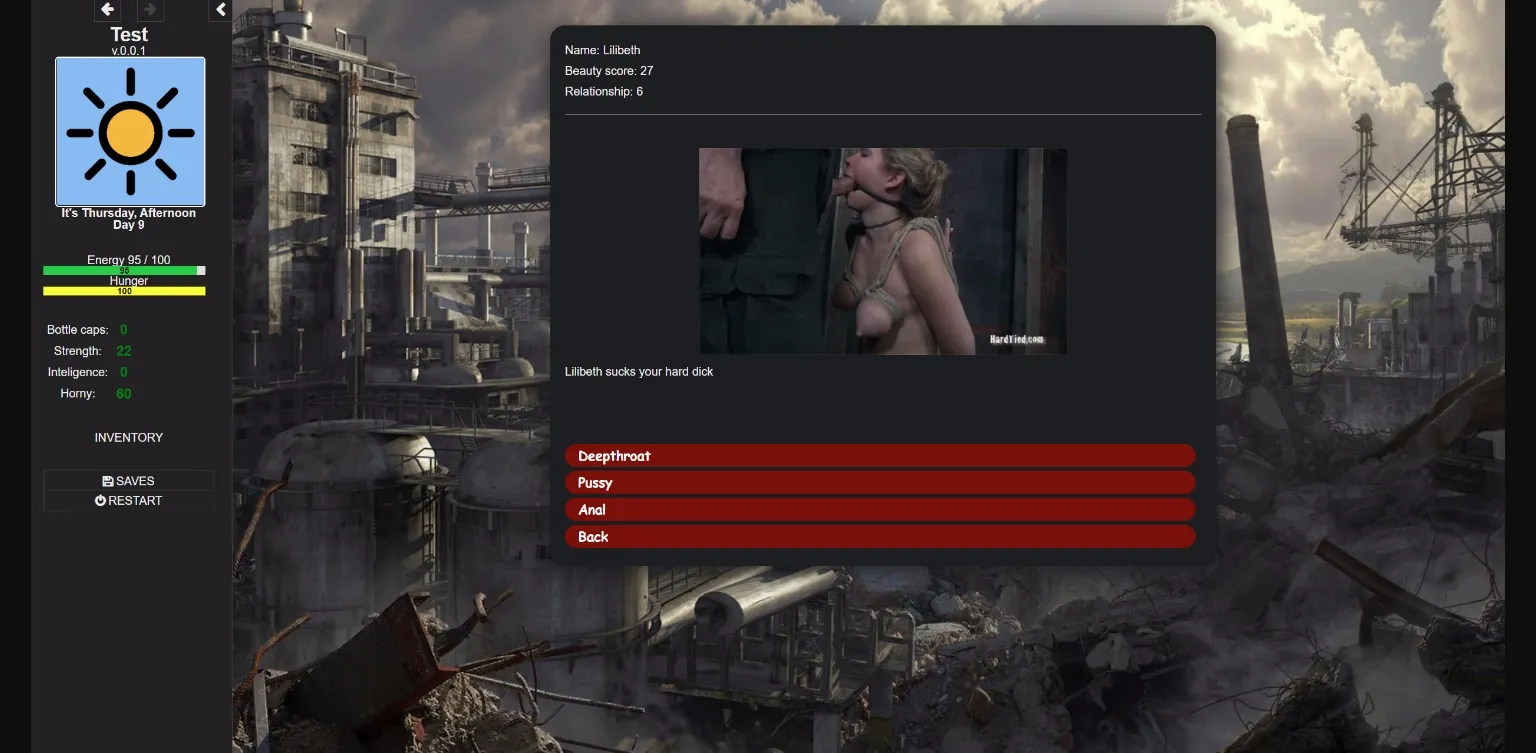This screenshot has width=1536, height=753.
Task: Click the floppy disk save icon
Action: coord(106,480)
